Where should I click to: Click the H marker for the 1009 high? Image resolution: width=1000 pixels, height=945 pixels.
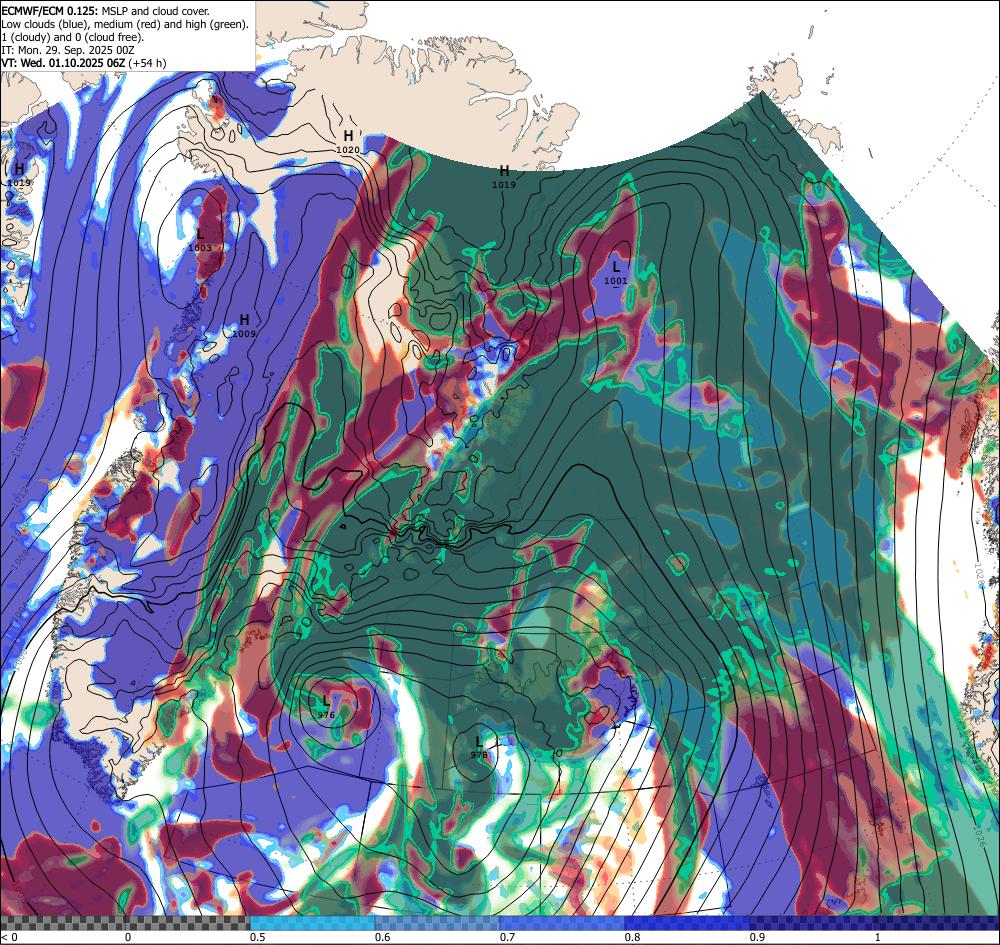click(244, 320)
